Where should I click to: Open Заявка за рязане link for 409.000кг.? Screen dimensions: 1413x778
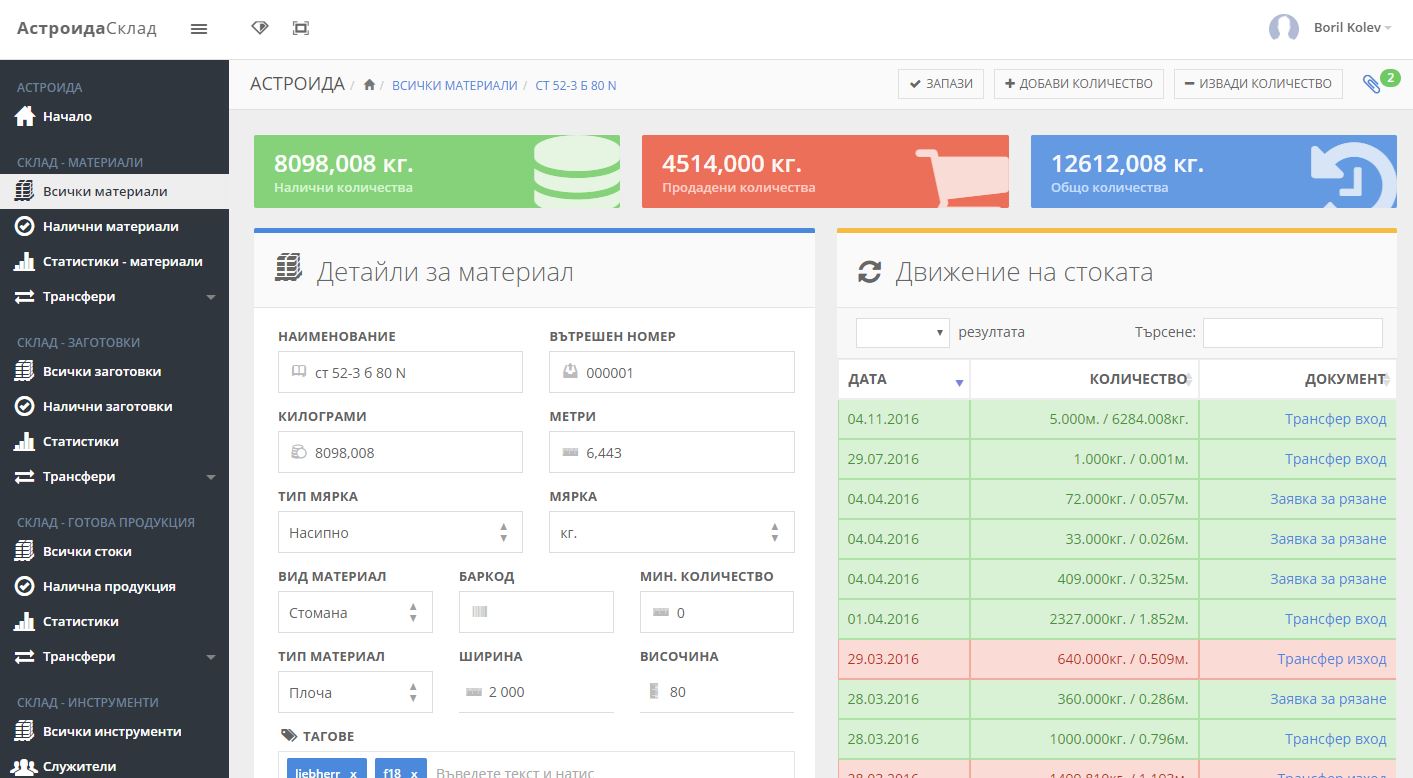click(1328, 579)
